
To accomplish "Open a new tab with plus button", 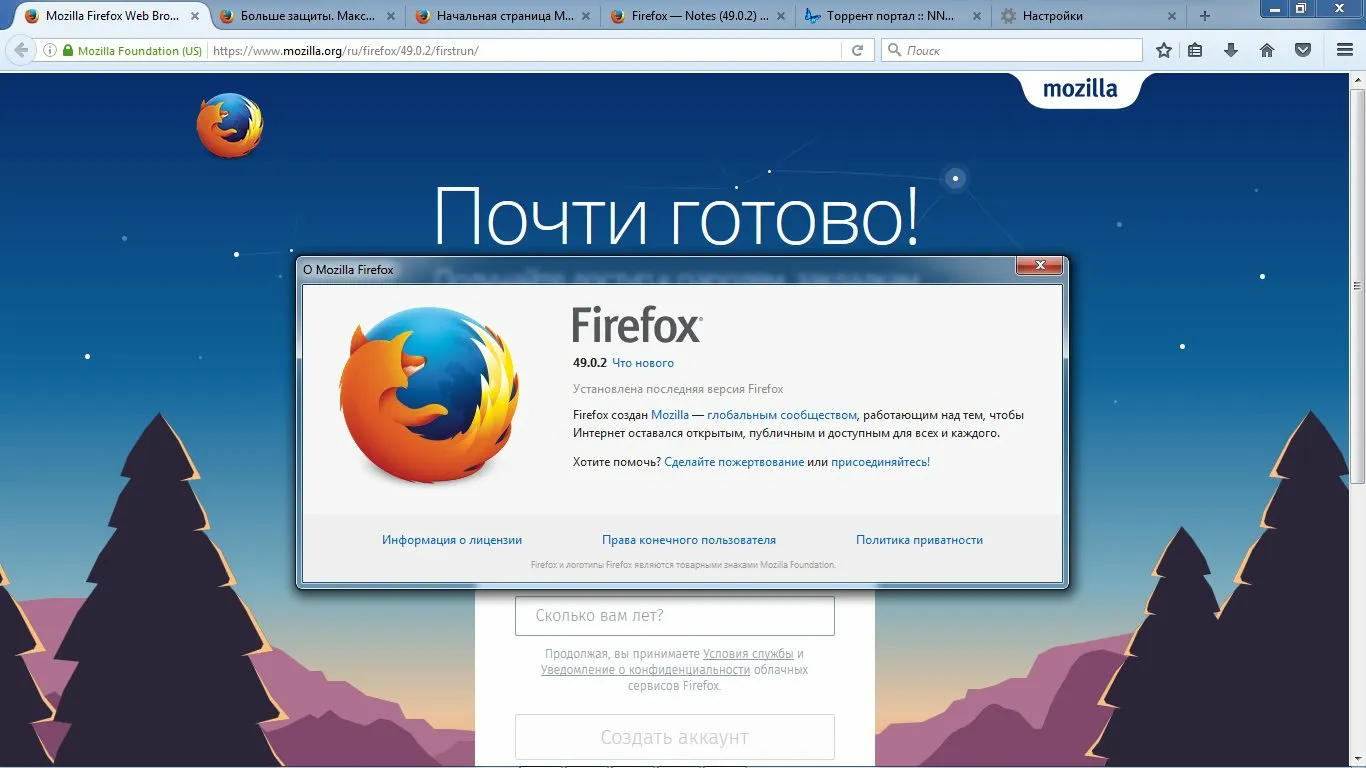I will pos(1204,16).
